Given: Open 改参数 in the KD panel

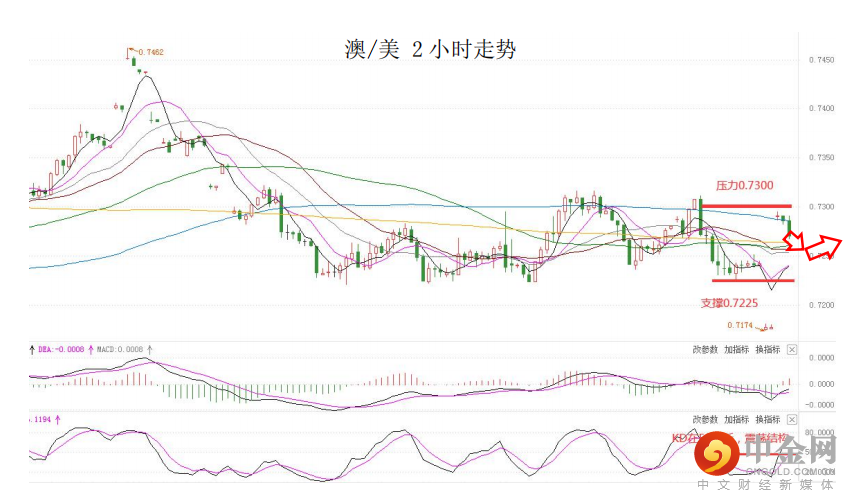Looking at the screenshot, I should [705, 420].
